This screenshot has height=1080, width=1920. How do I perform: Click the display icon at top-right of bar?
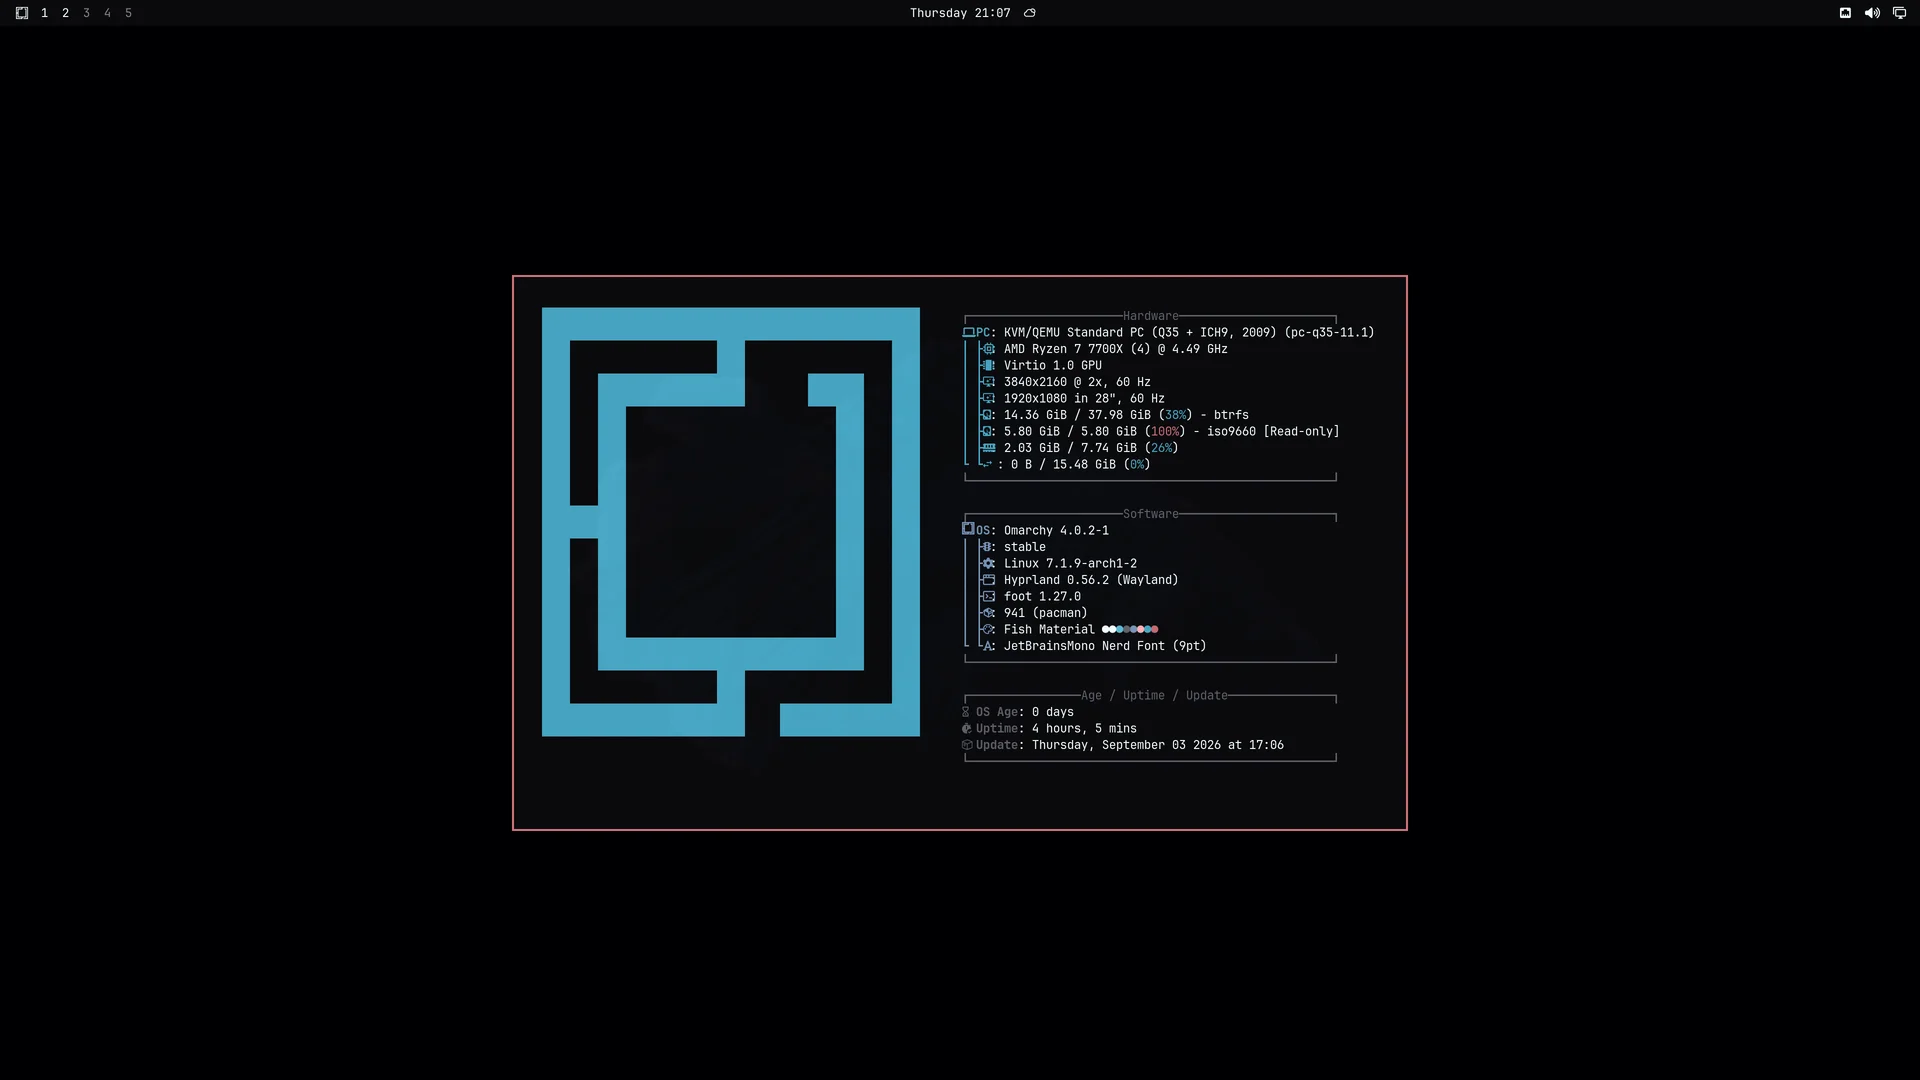pyautogui.click(x=1899, y=13)
